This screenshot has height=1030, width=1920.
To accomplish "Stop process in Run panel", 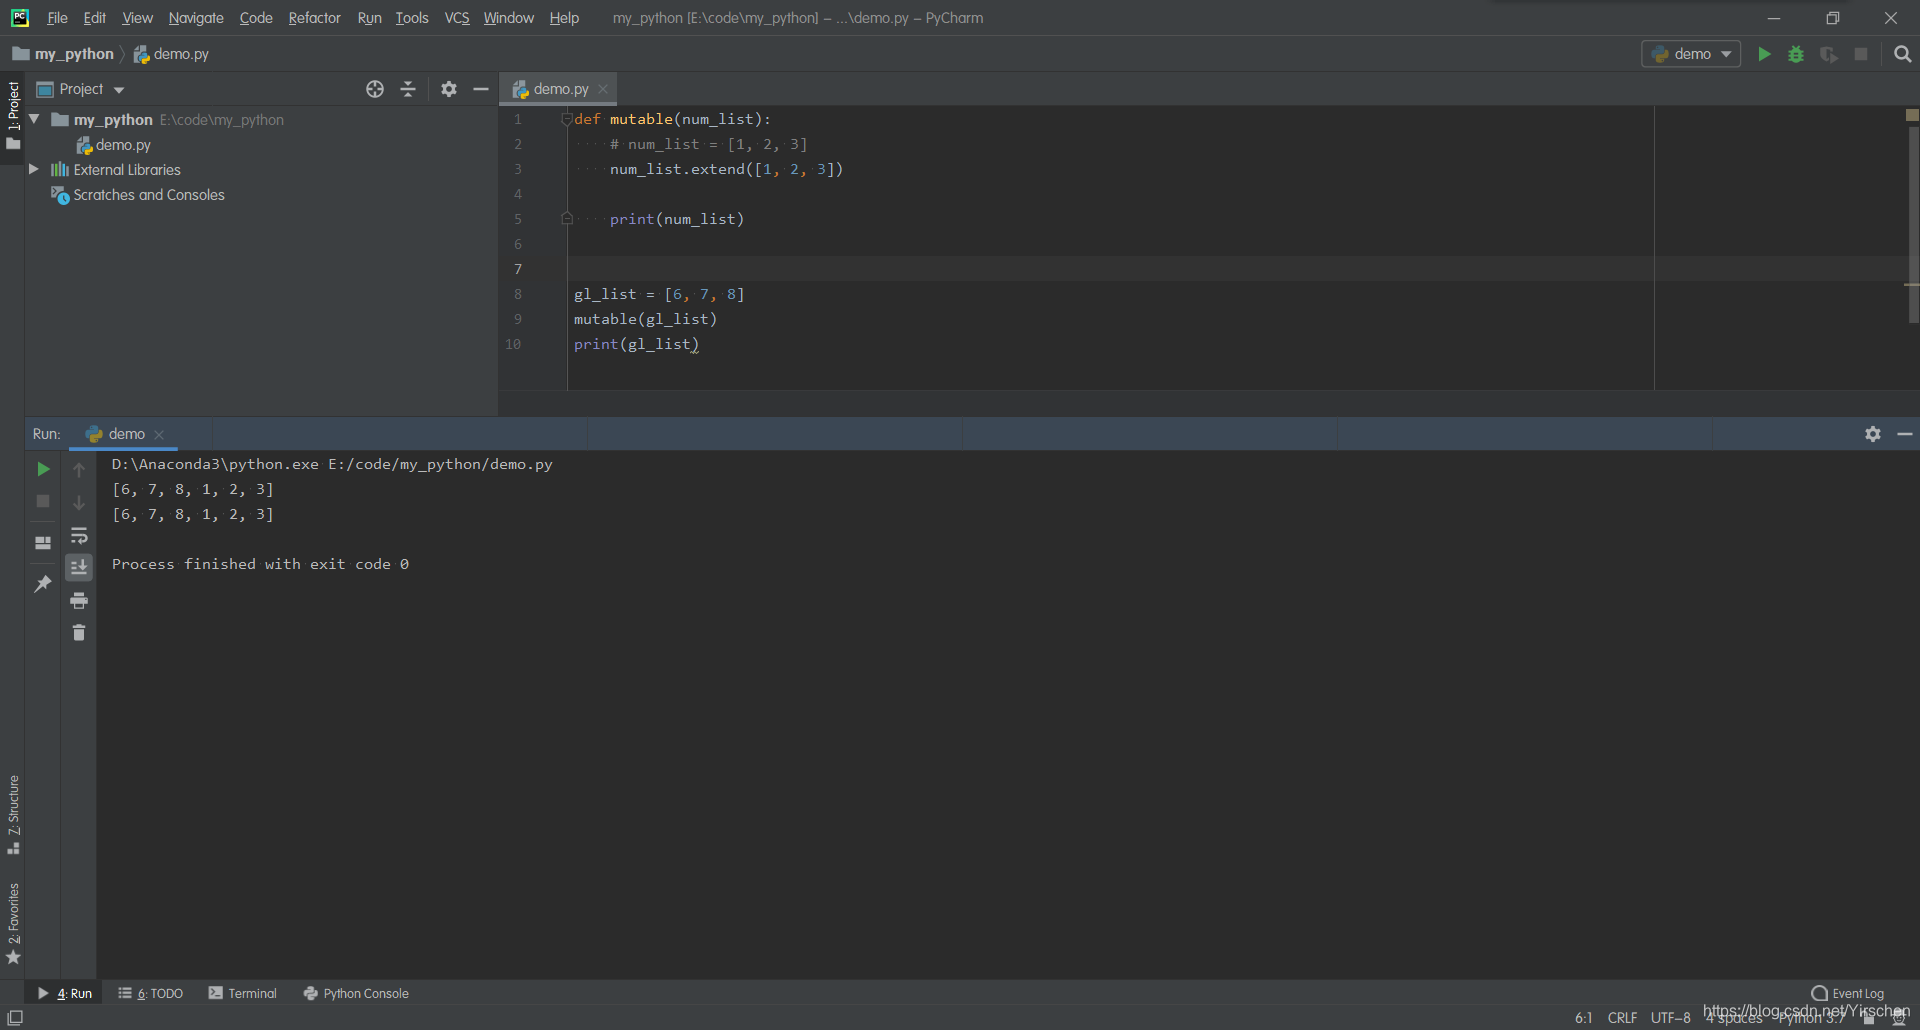I will pyautogui.click(x=43, y=501).
